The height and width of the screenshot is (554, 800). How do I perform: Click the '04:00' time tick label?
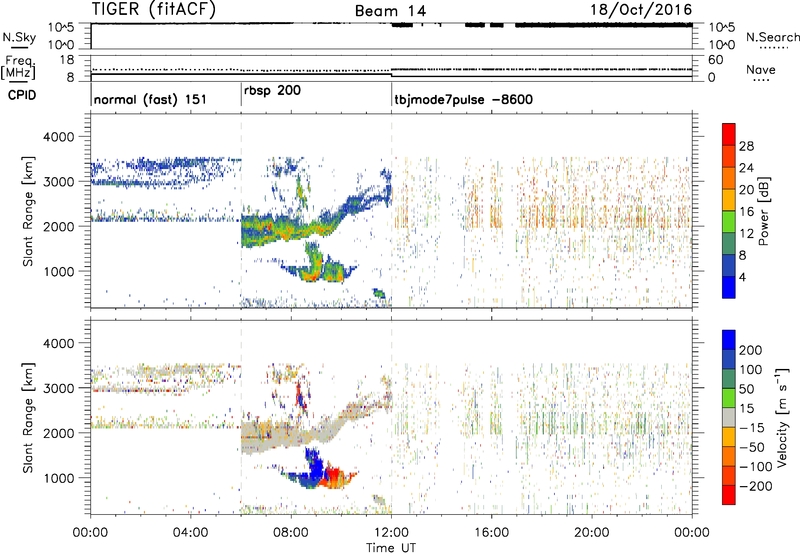coord(190,533)
